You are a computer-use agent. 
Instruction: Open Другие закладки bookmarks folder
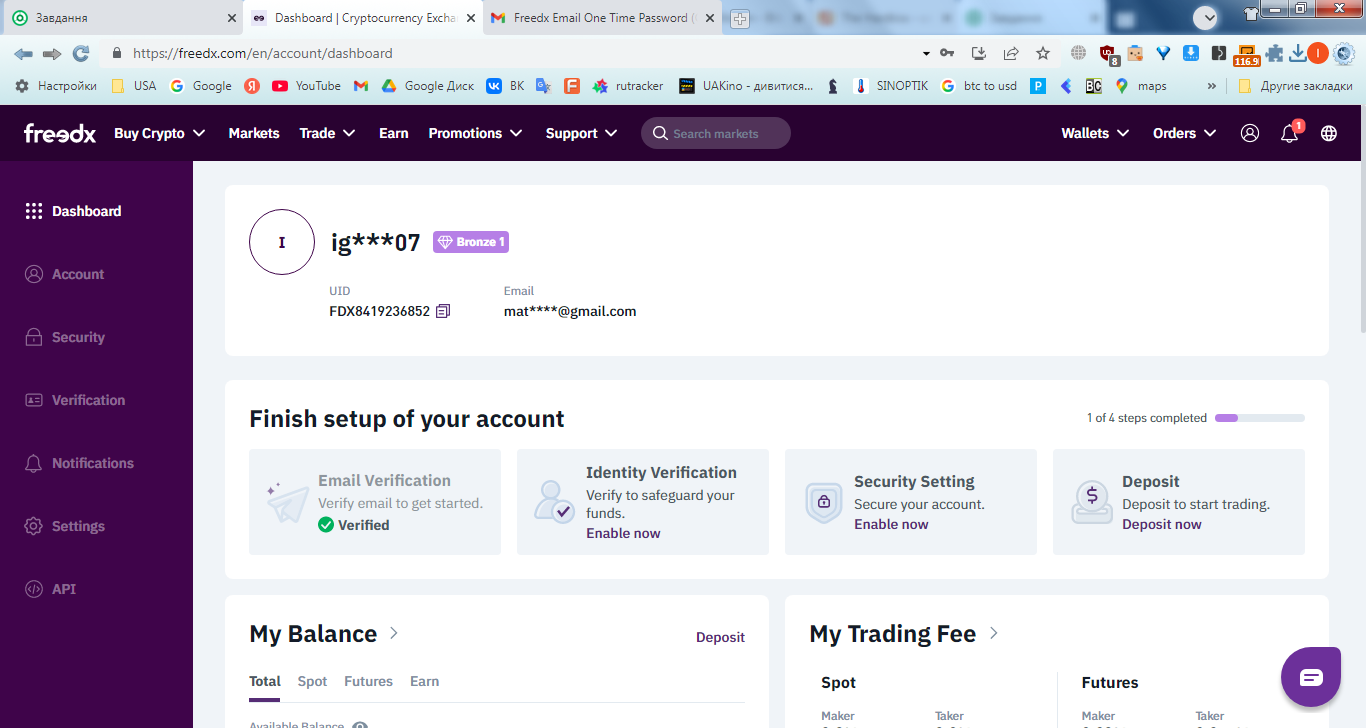[x=1295, y=86]
